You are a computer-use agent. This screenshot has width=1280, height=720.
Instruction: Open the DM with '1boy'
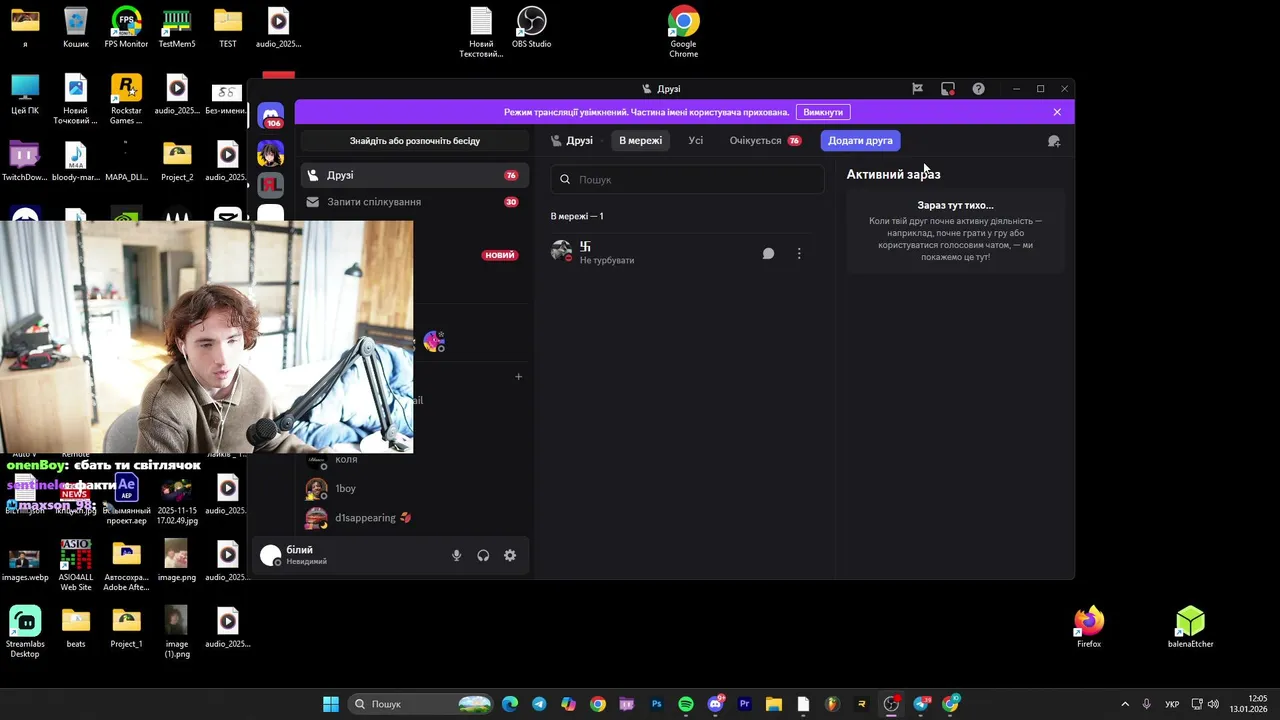pos(415,489)
